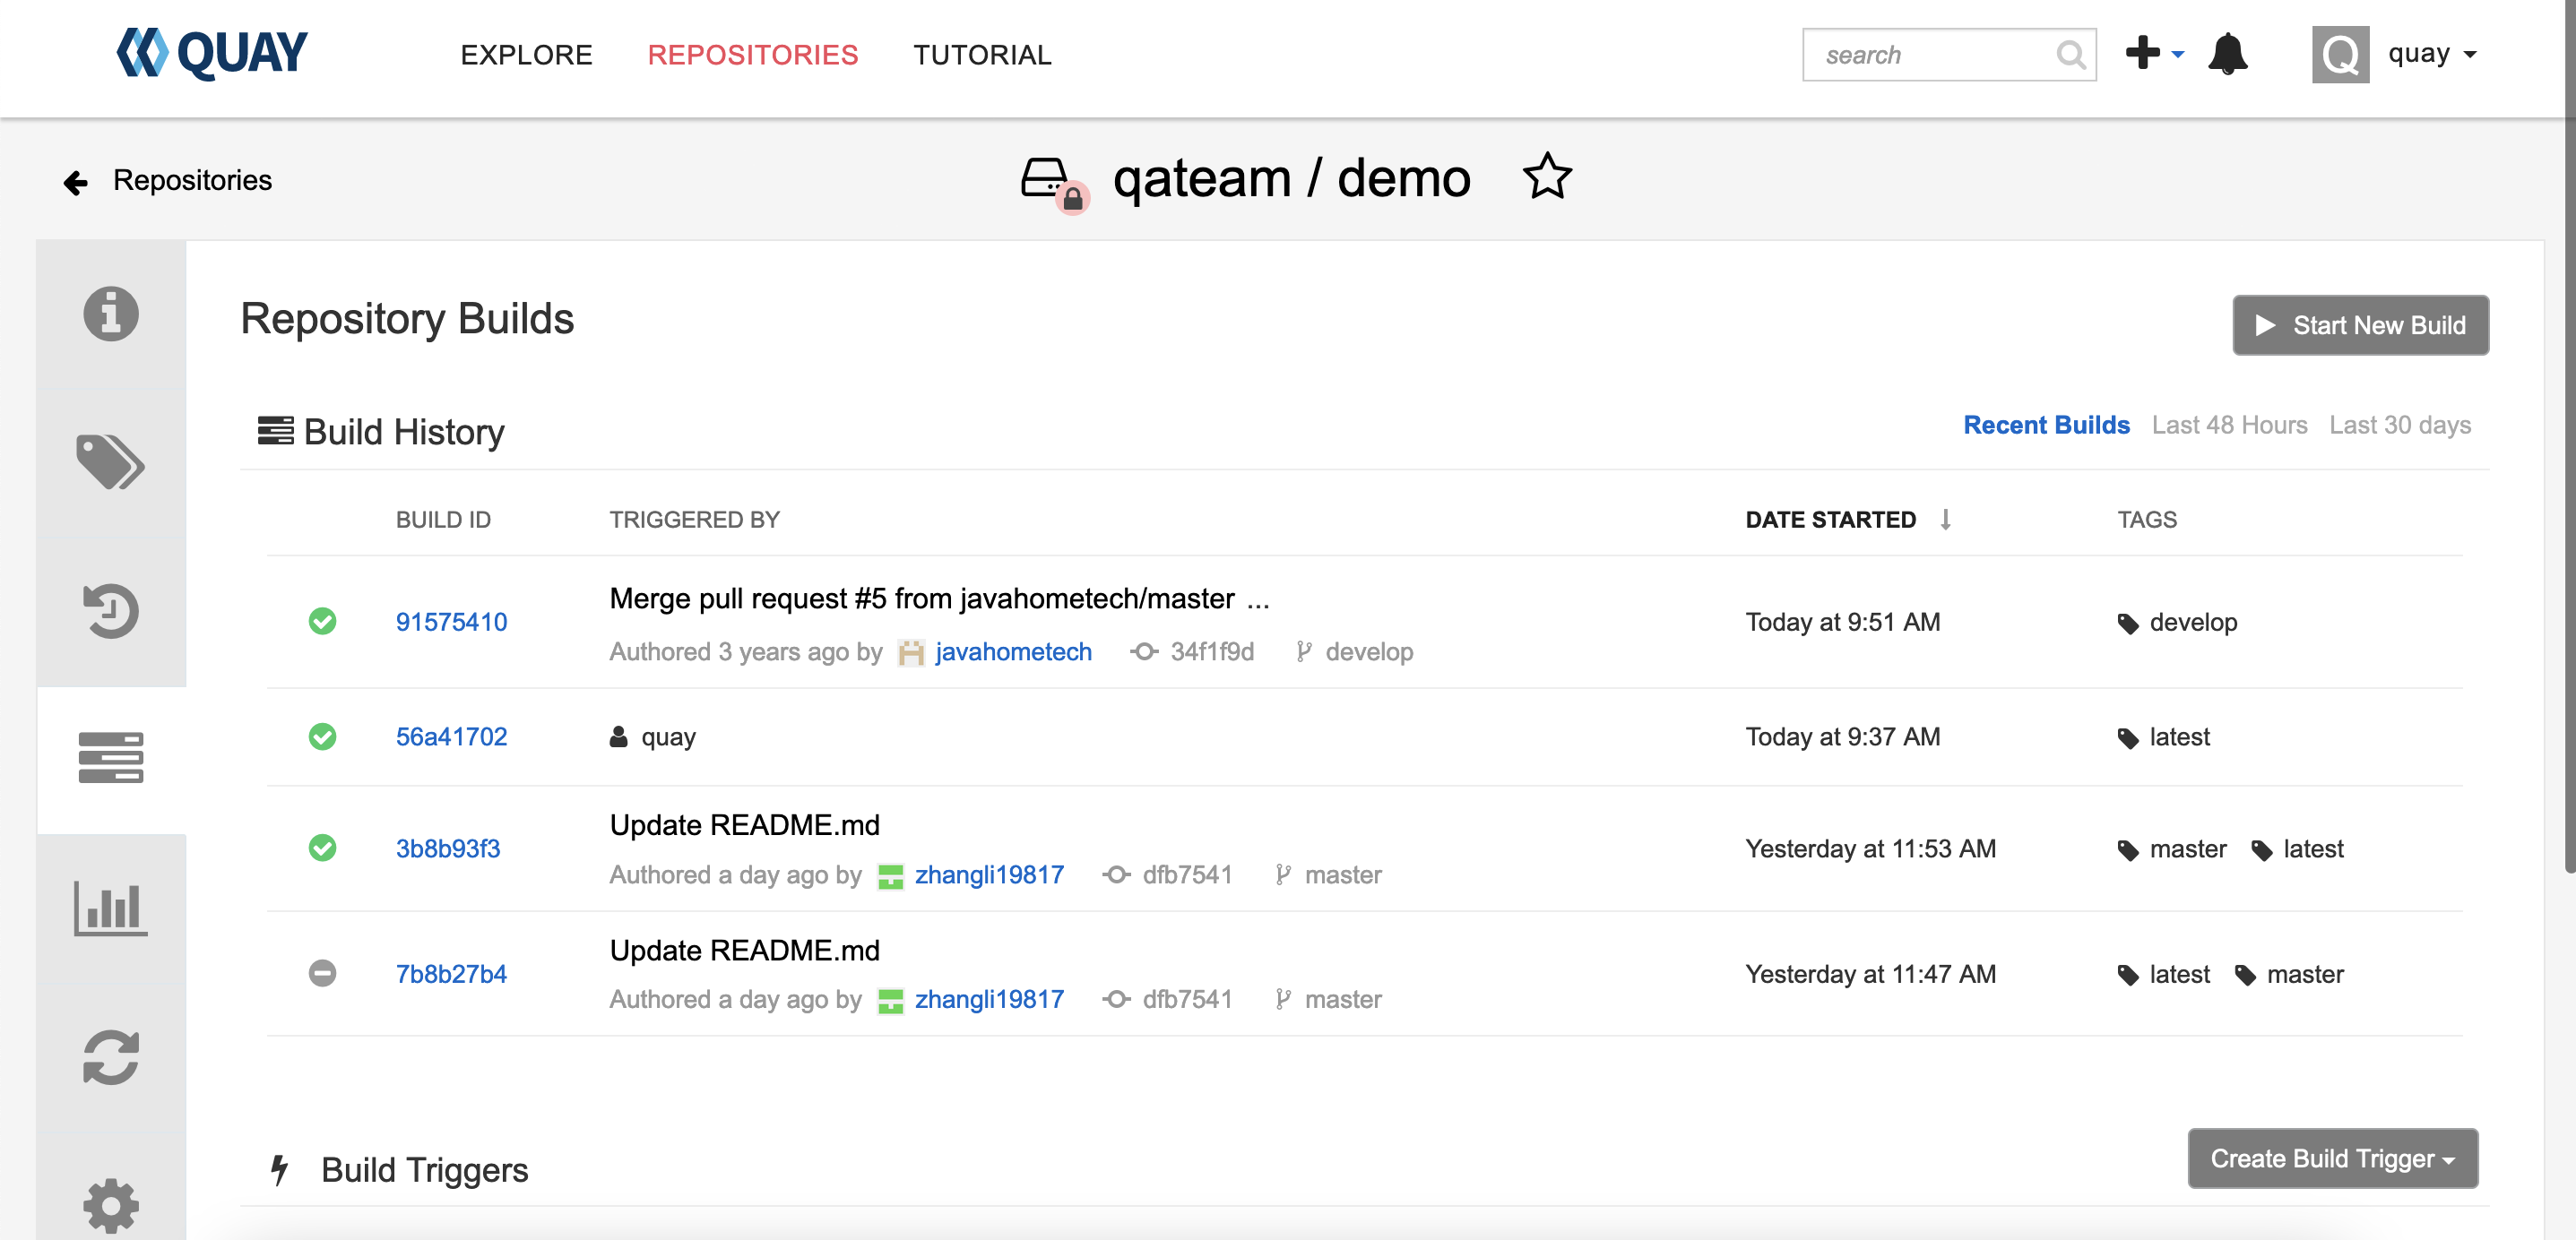Viewport: 2576px width, 1240px height.
Task: Switch to Last 48 Hours filter
Action: click(x=2228, y=425)
